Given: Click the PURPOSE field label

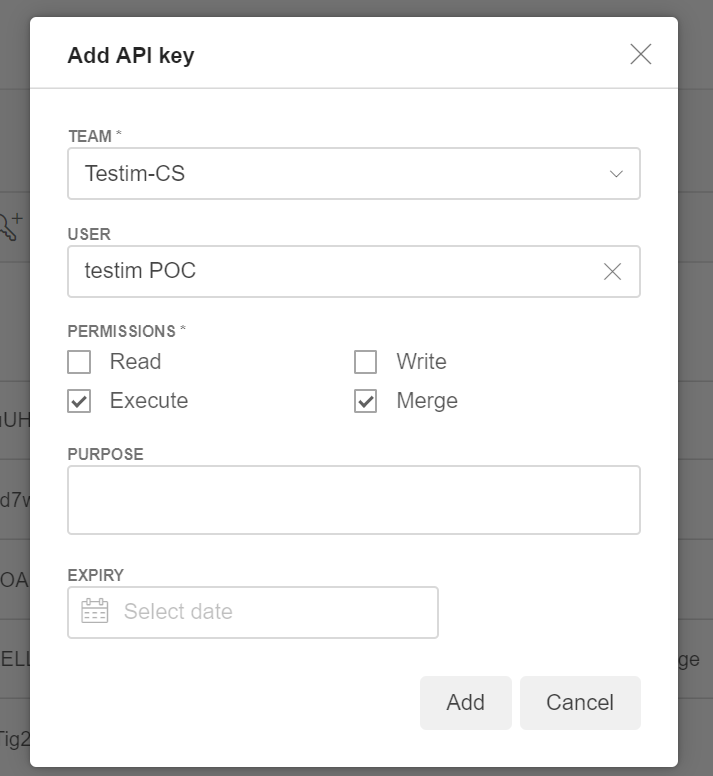Looking at the screenshot, I should click(105, 454).
